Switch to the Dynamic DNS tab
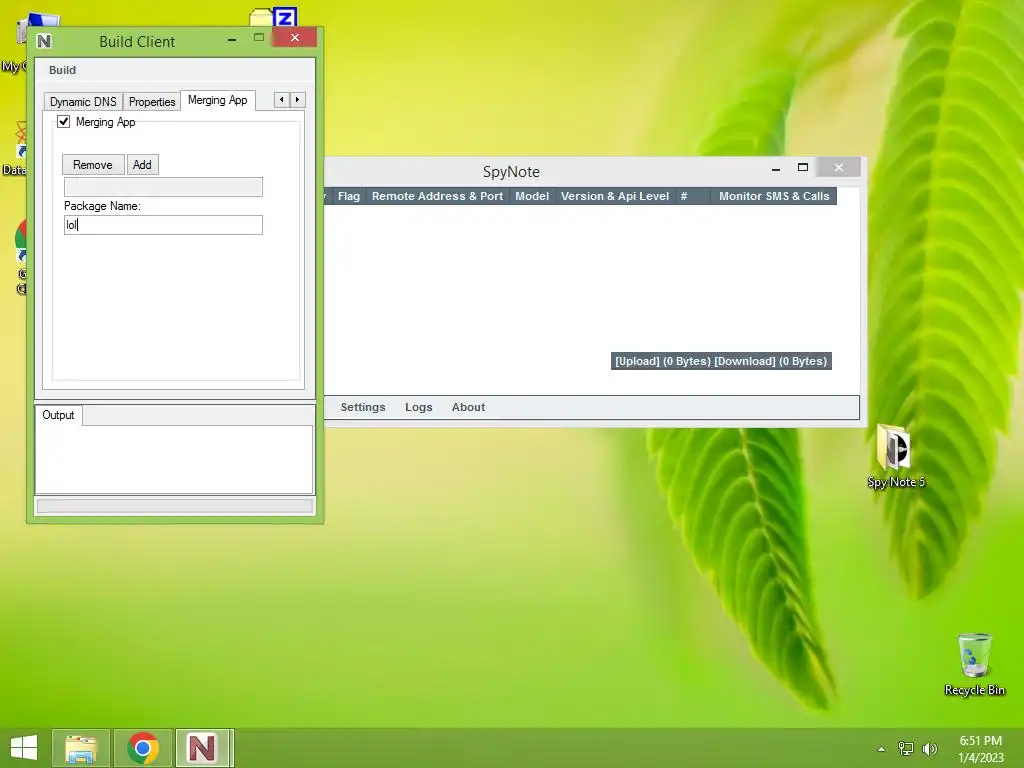Screen dimensions: 1024x768 (83, 102)
